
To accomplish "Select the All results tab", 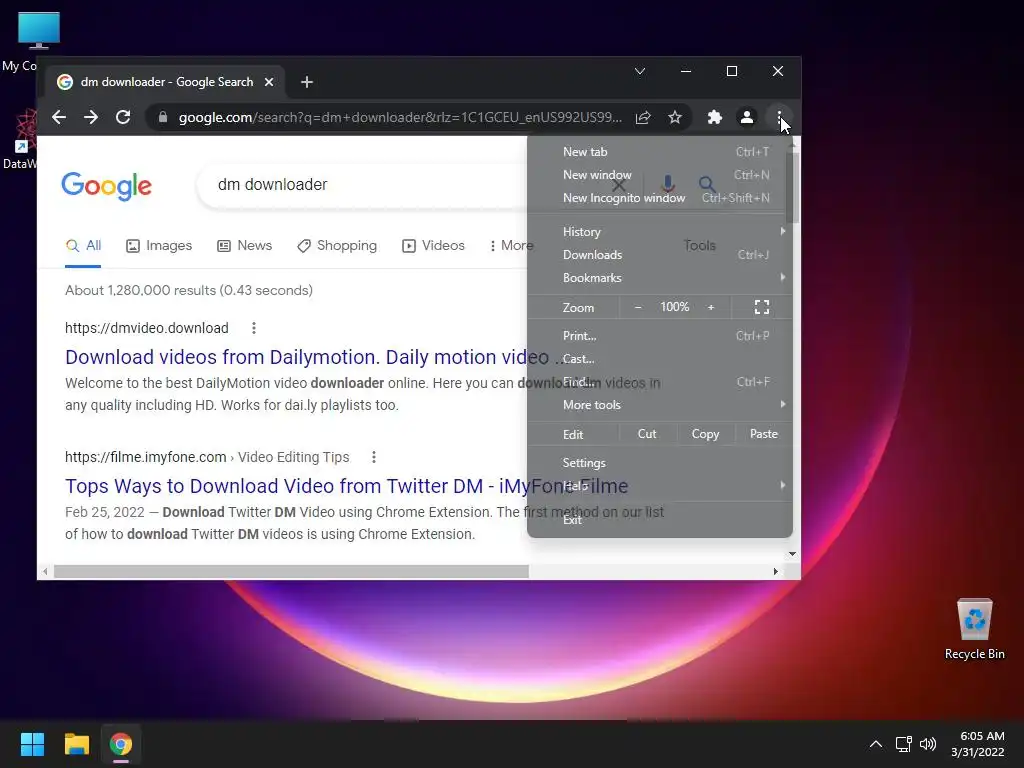I will click(84, 246).
